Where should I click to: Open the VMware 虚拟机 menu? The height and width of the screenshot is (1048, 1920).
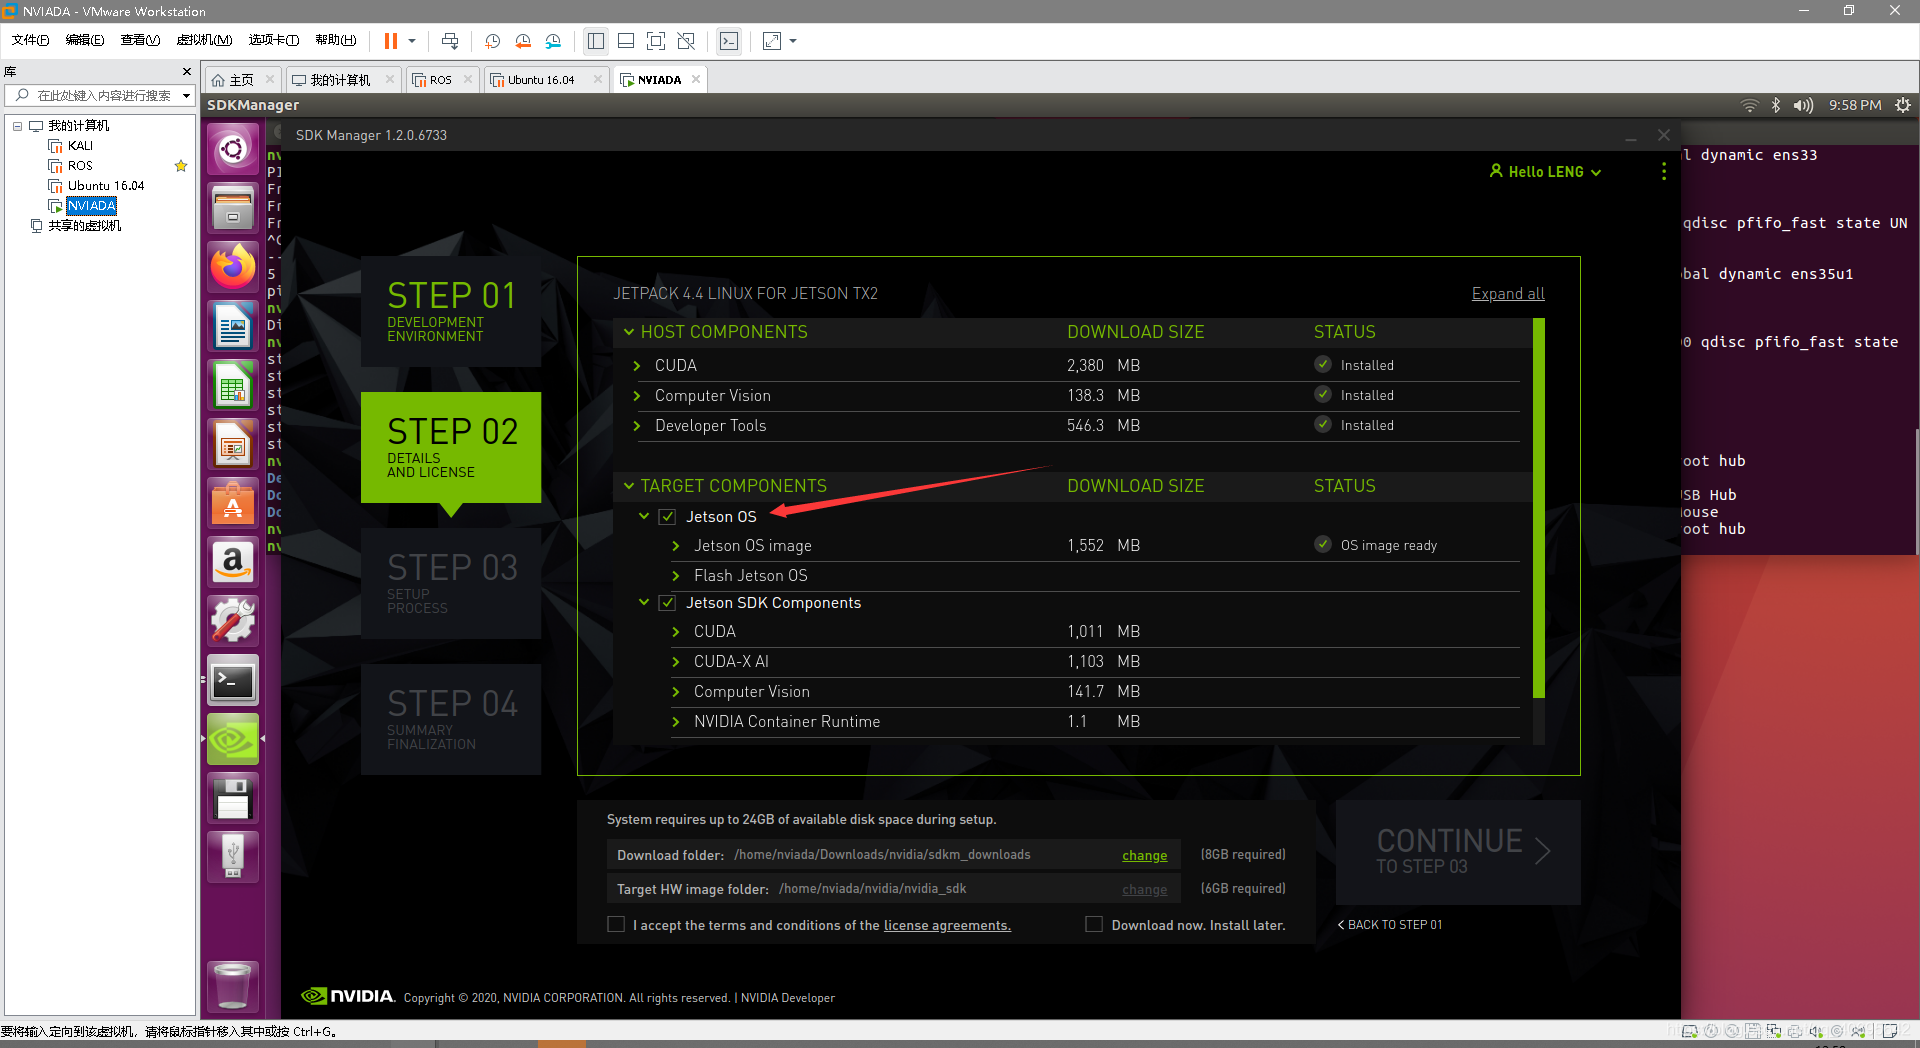point(204,40)
